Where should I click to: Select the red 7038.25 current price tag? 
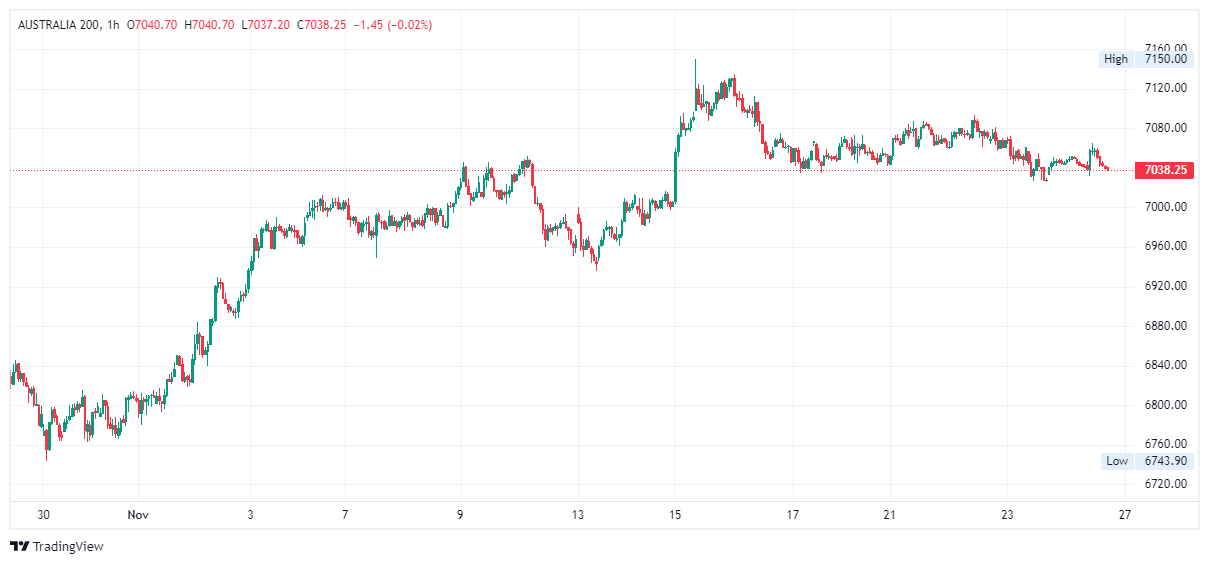pos(1165,170)
